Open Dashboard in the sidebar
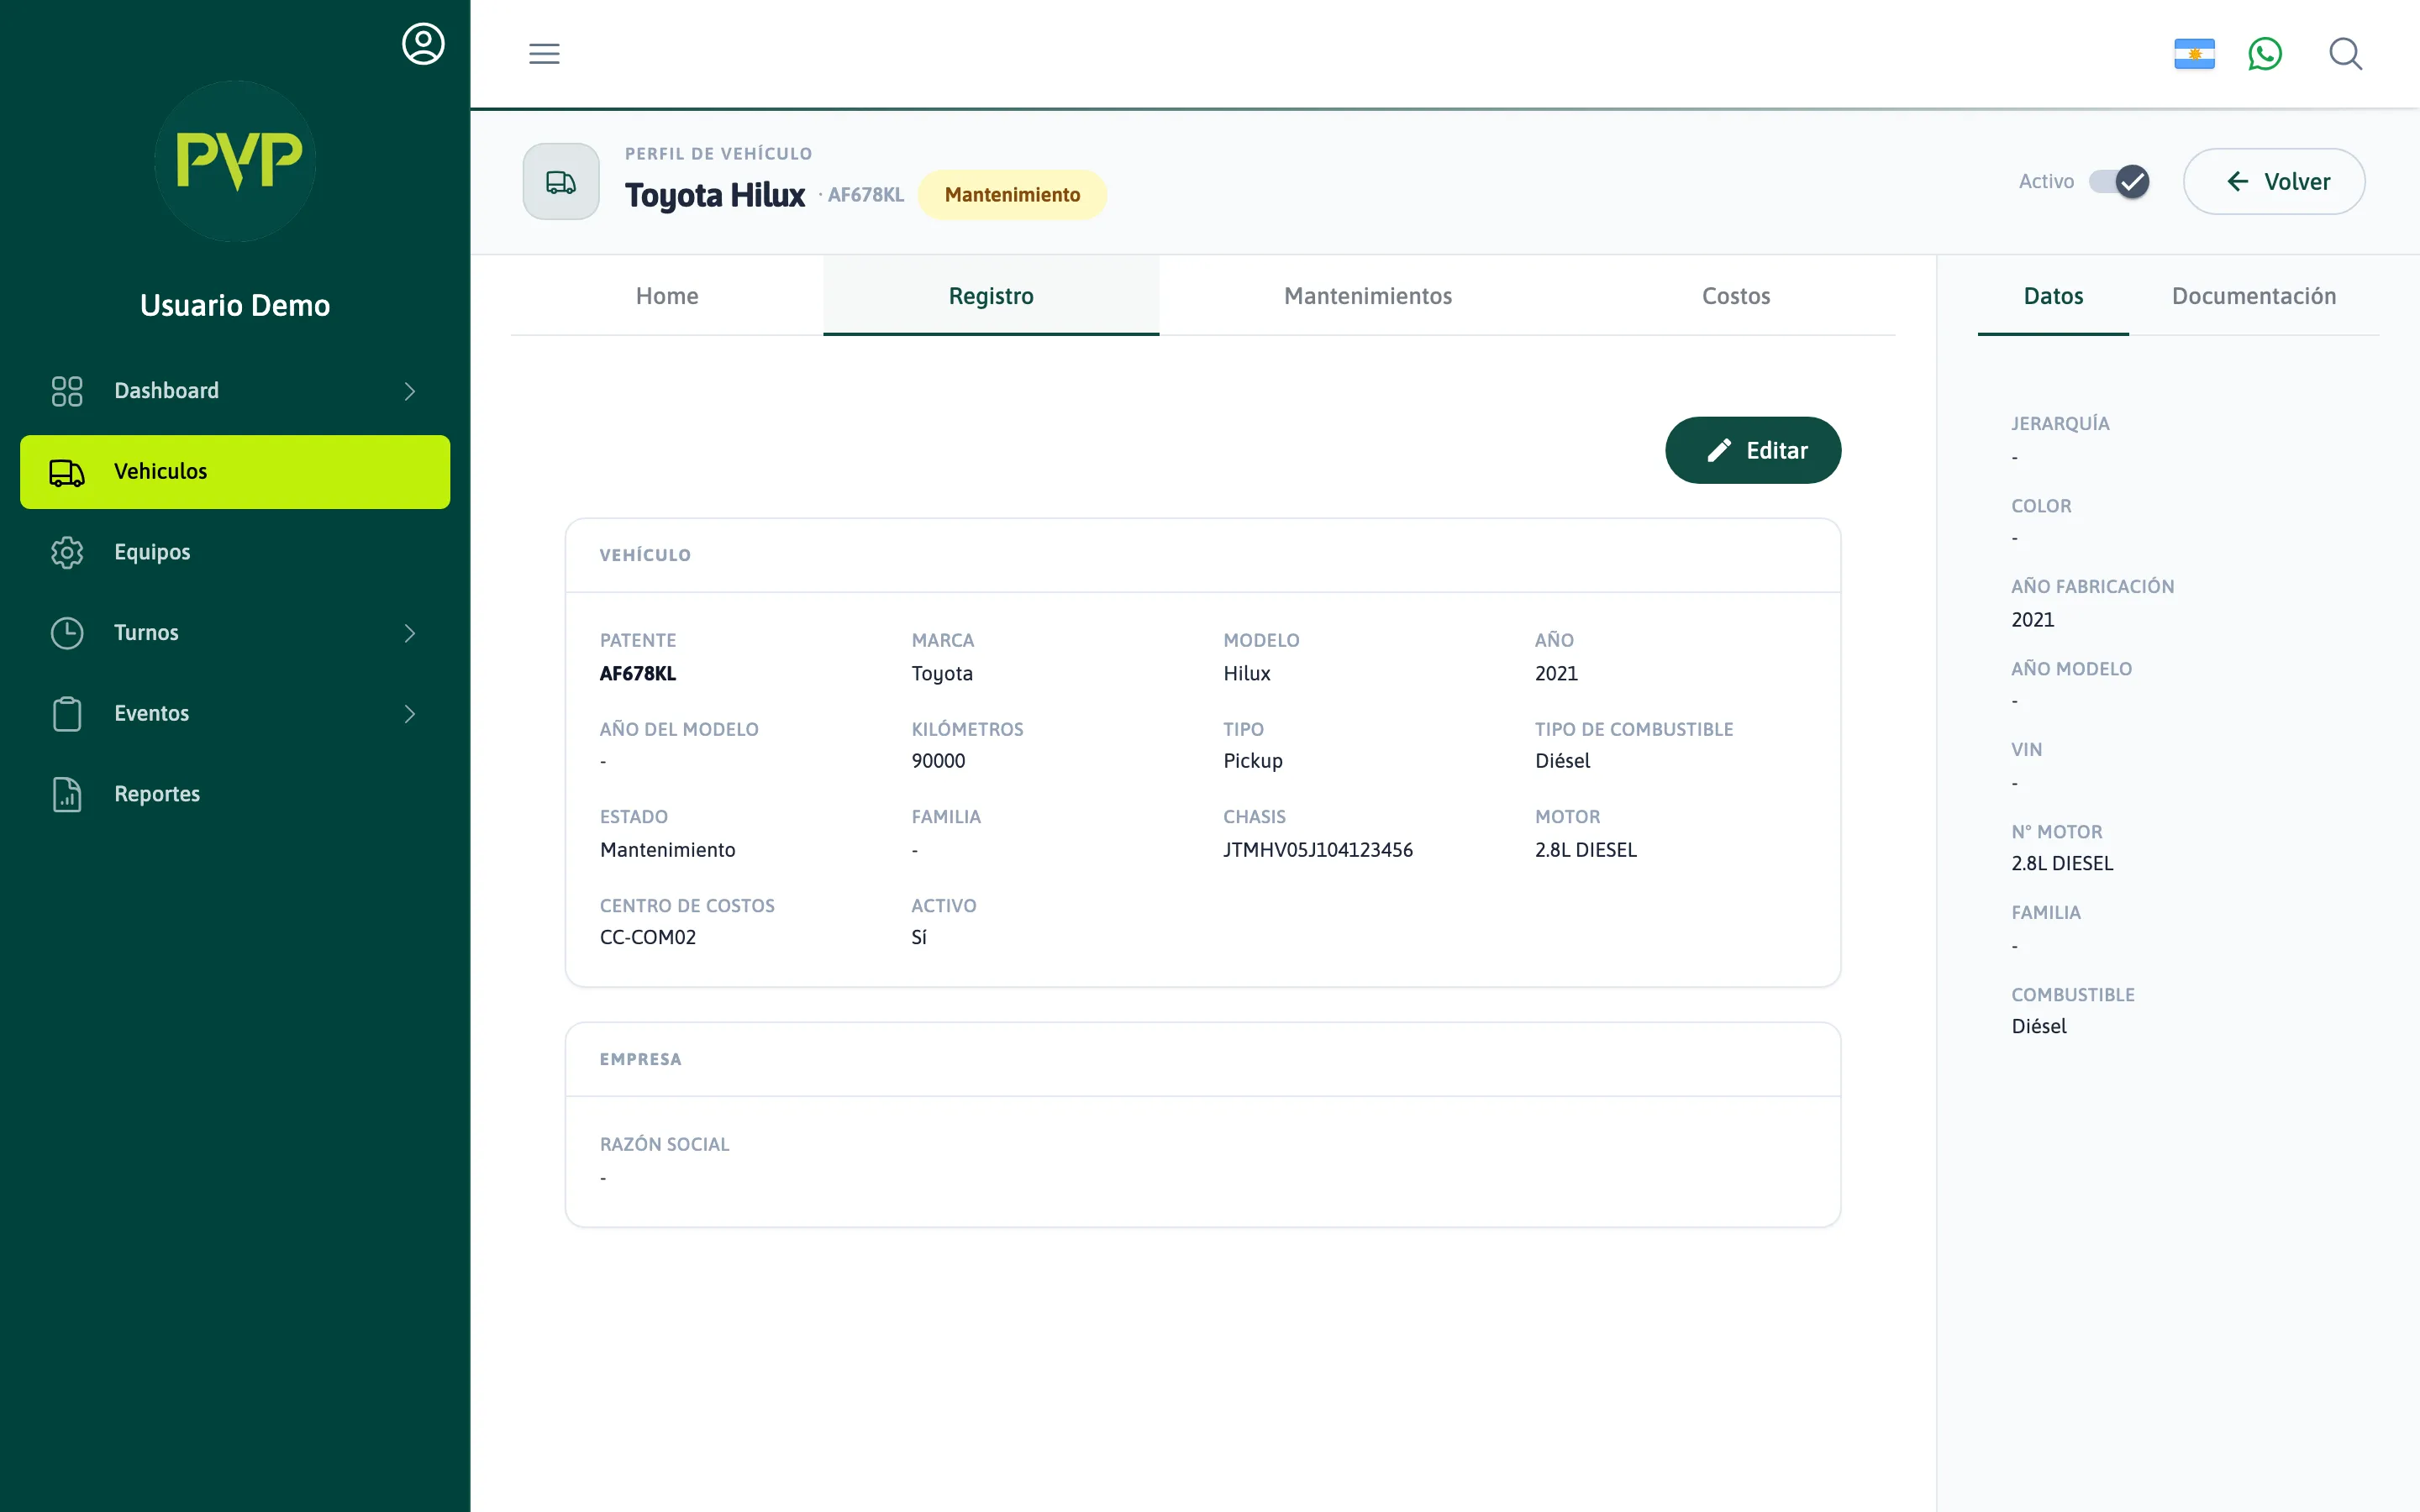Viewport: 2420px width, 1512px height. pos(235,391)
